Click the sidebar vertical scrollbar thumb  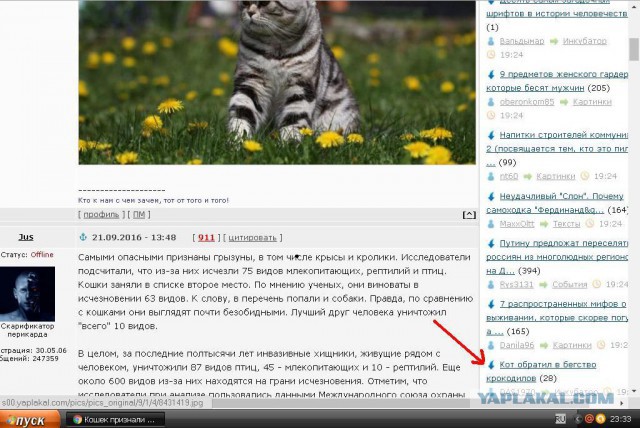point(634,49)
